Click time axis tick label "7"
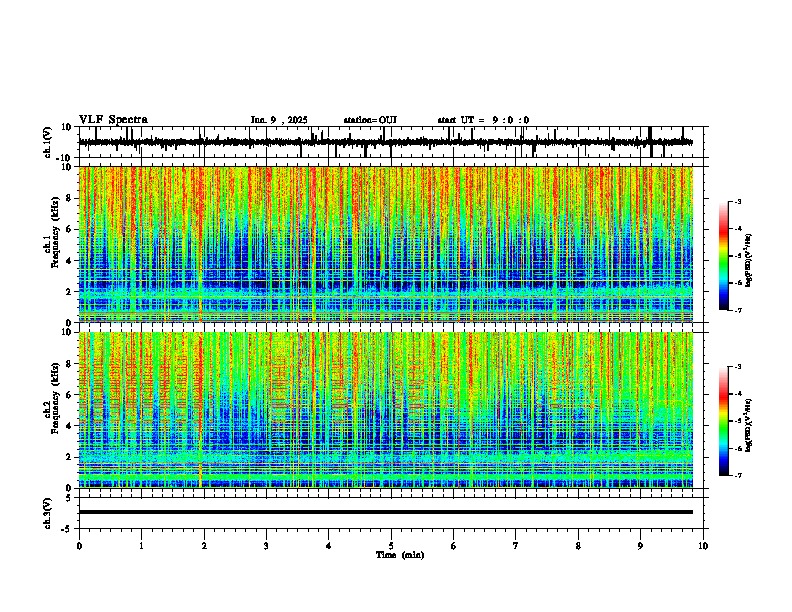This screenshot has width=792, height=612. pyautogui.click(x=516, y=546)
